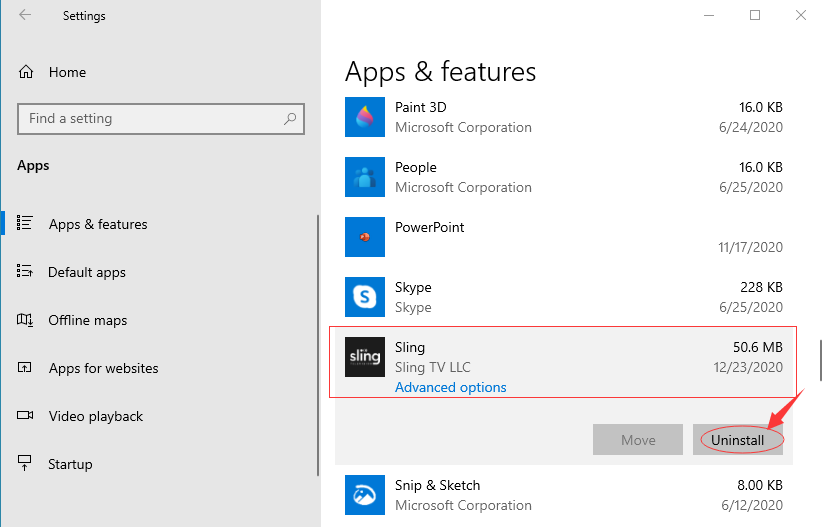824x527 pixels.
Task: Click the Snip & Sketch app icon
Action: [365, 495]
